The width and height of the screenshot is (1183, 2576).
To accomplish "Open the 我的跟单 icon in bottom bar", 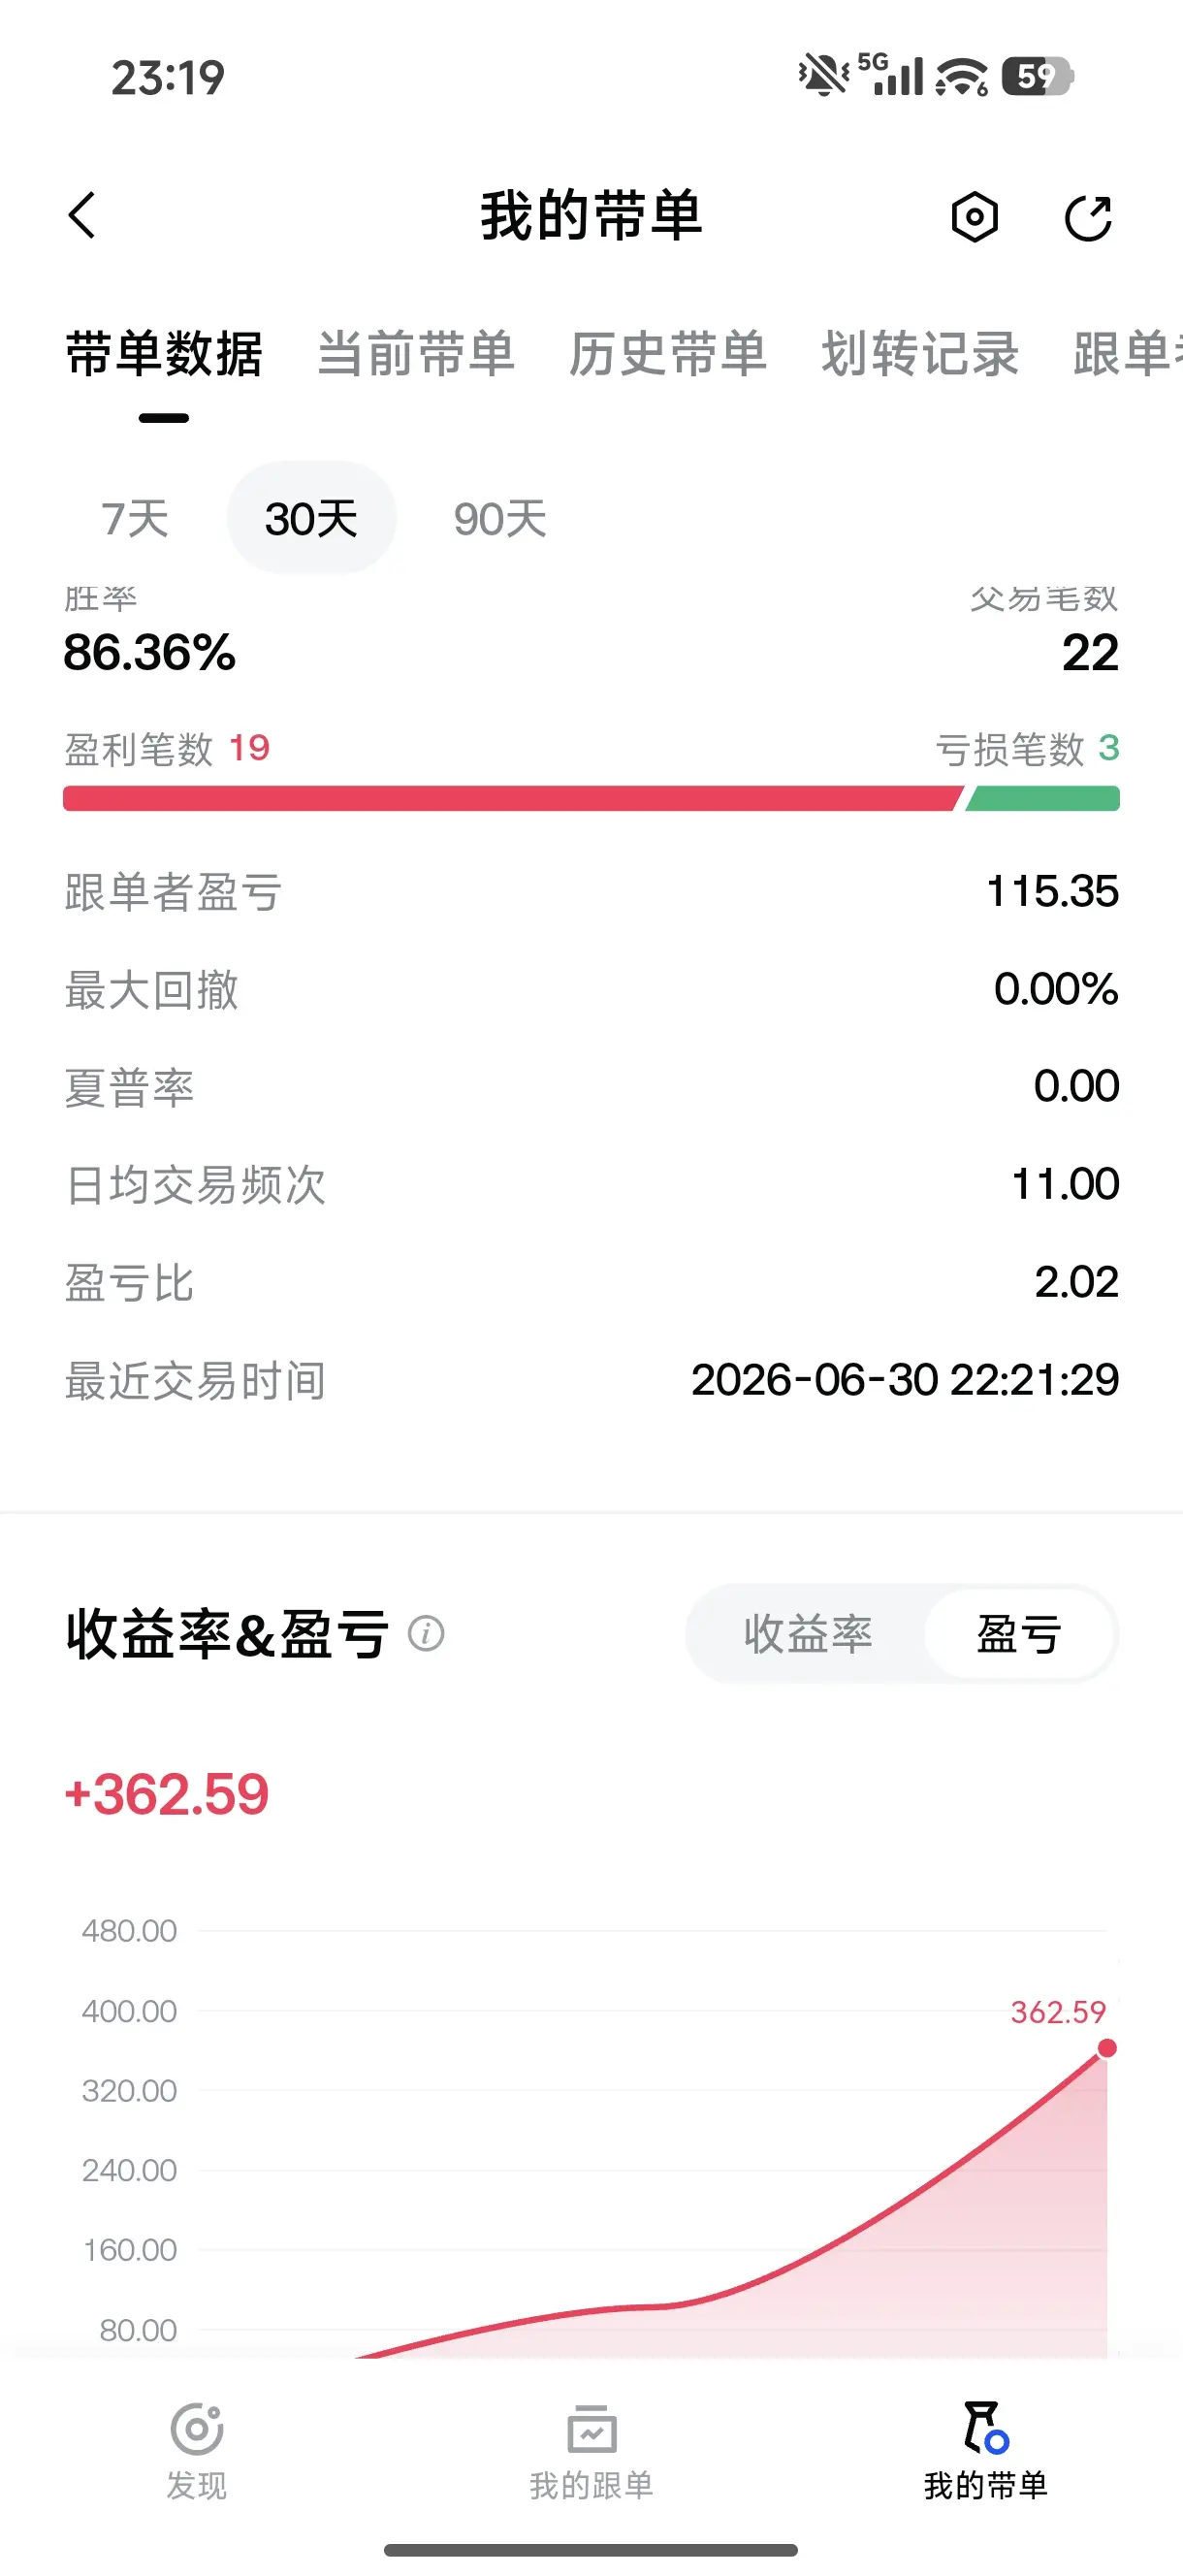I will 592,2430.
